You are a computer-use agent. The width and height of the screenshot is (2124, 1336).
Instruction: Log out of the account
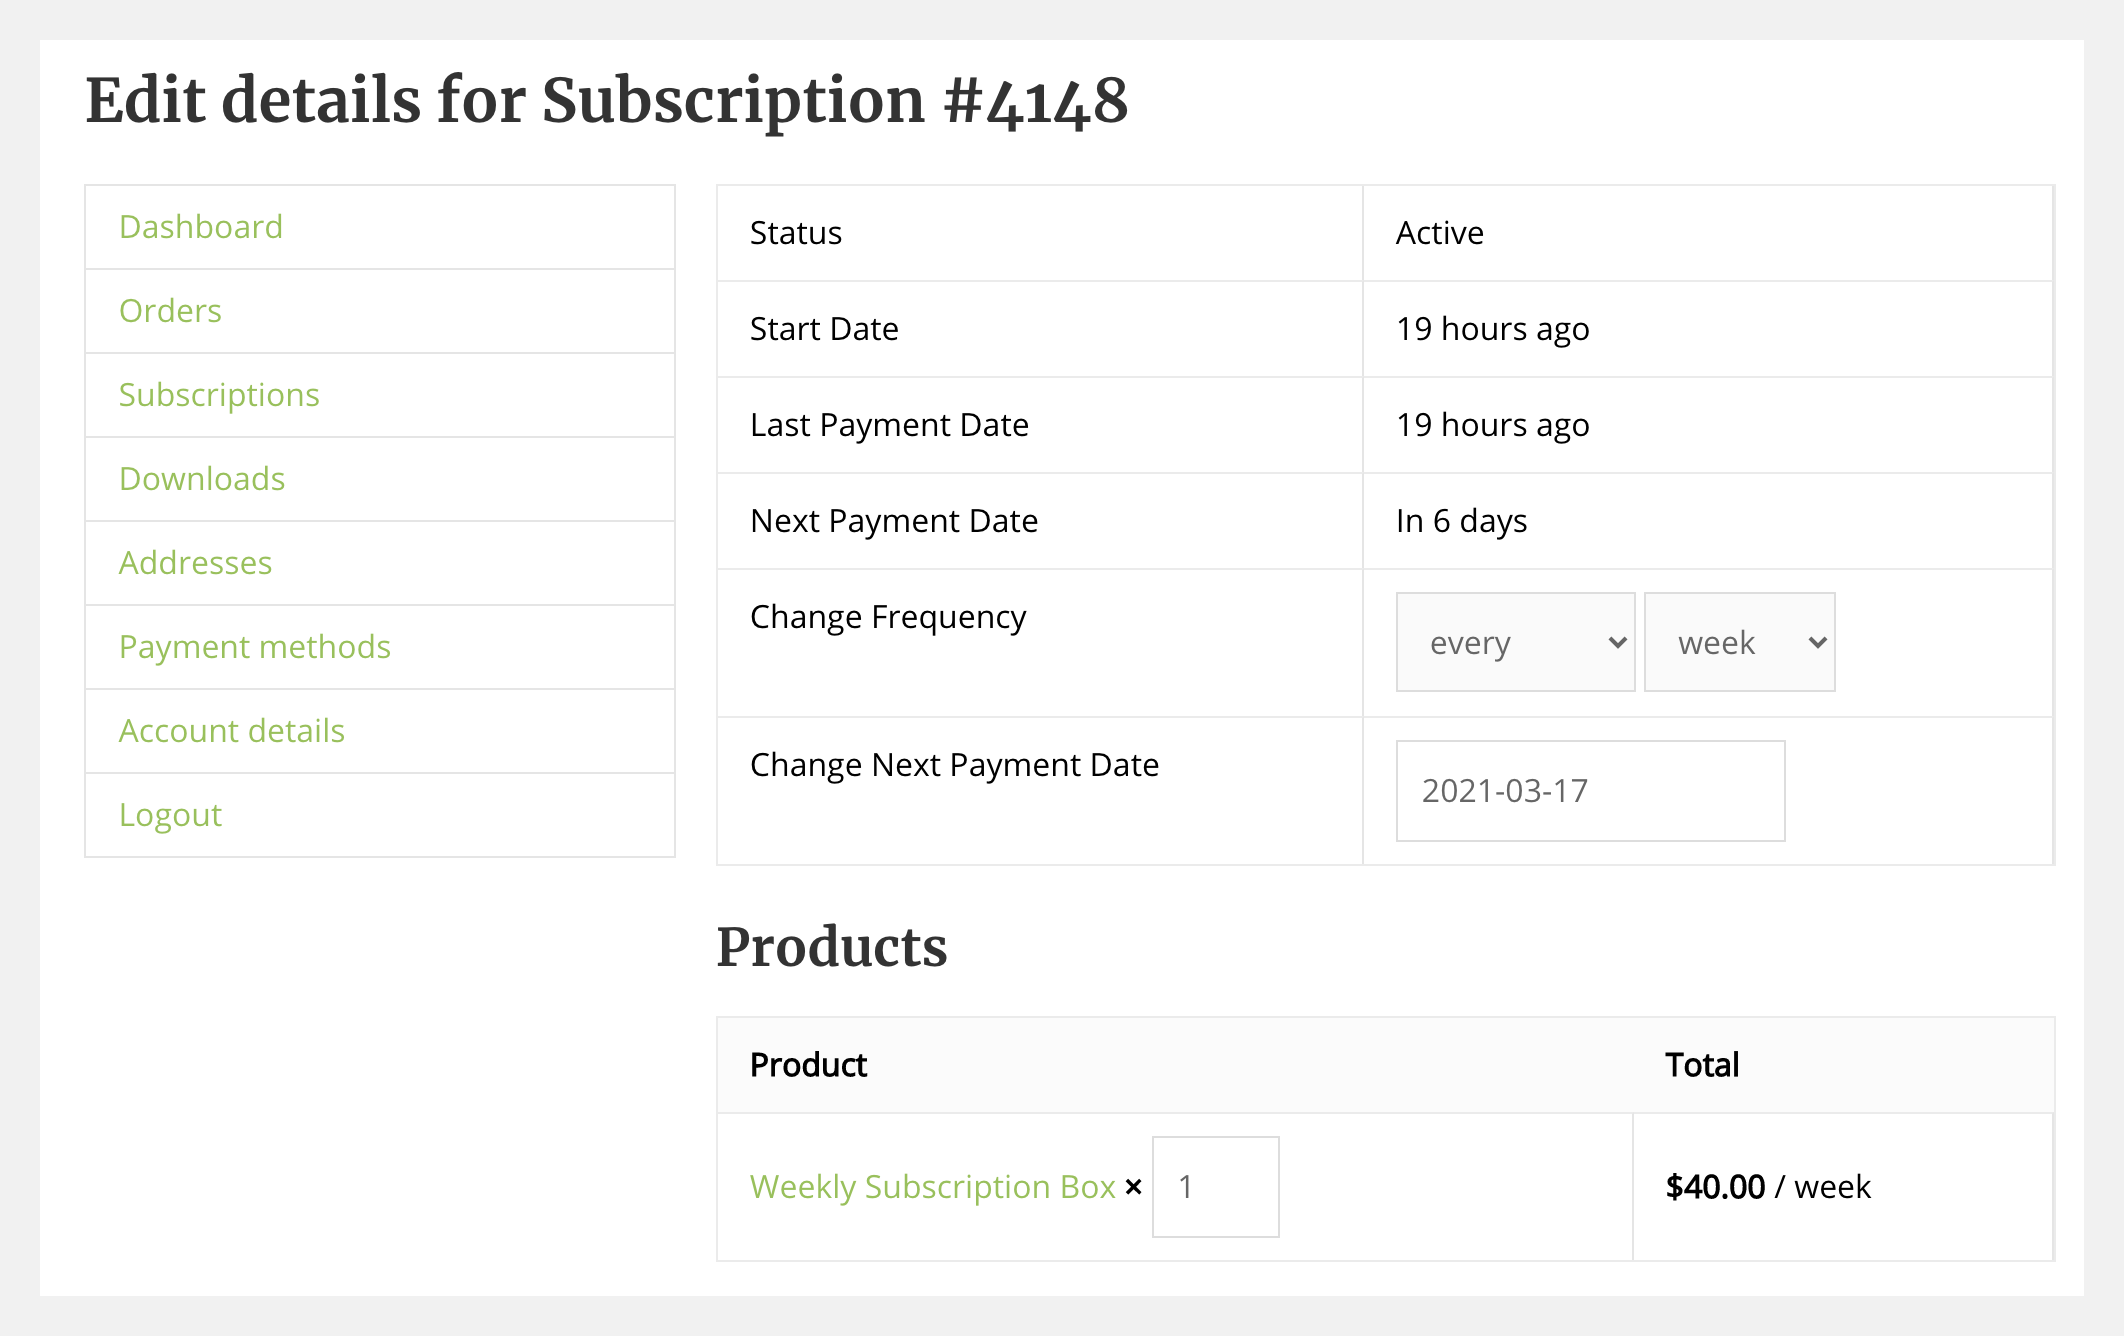click(x=171, y=815)
